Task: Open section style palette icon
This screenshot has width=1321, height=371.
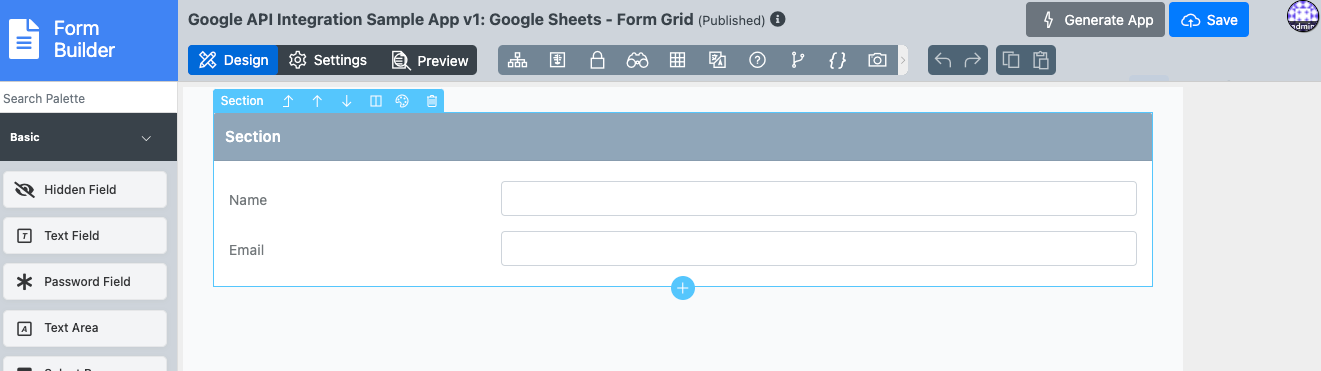Action: [402, 101]
